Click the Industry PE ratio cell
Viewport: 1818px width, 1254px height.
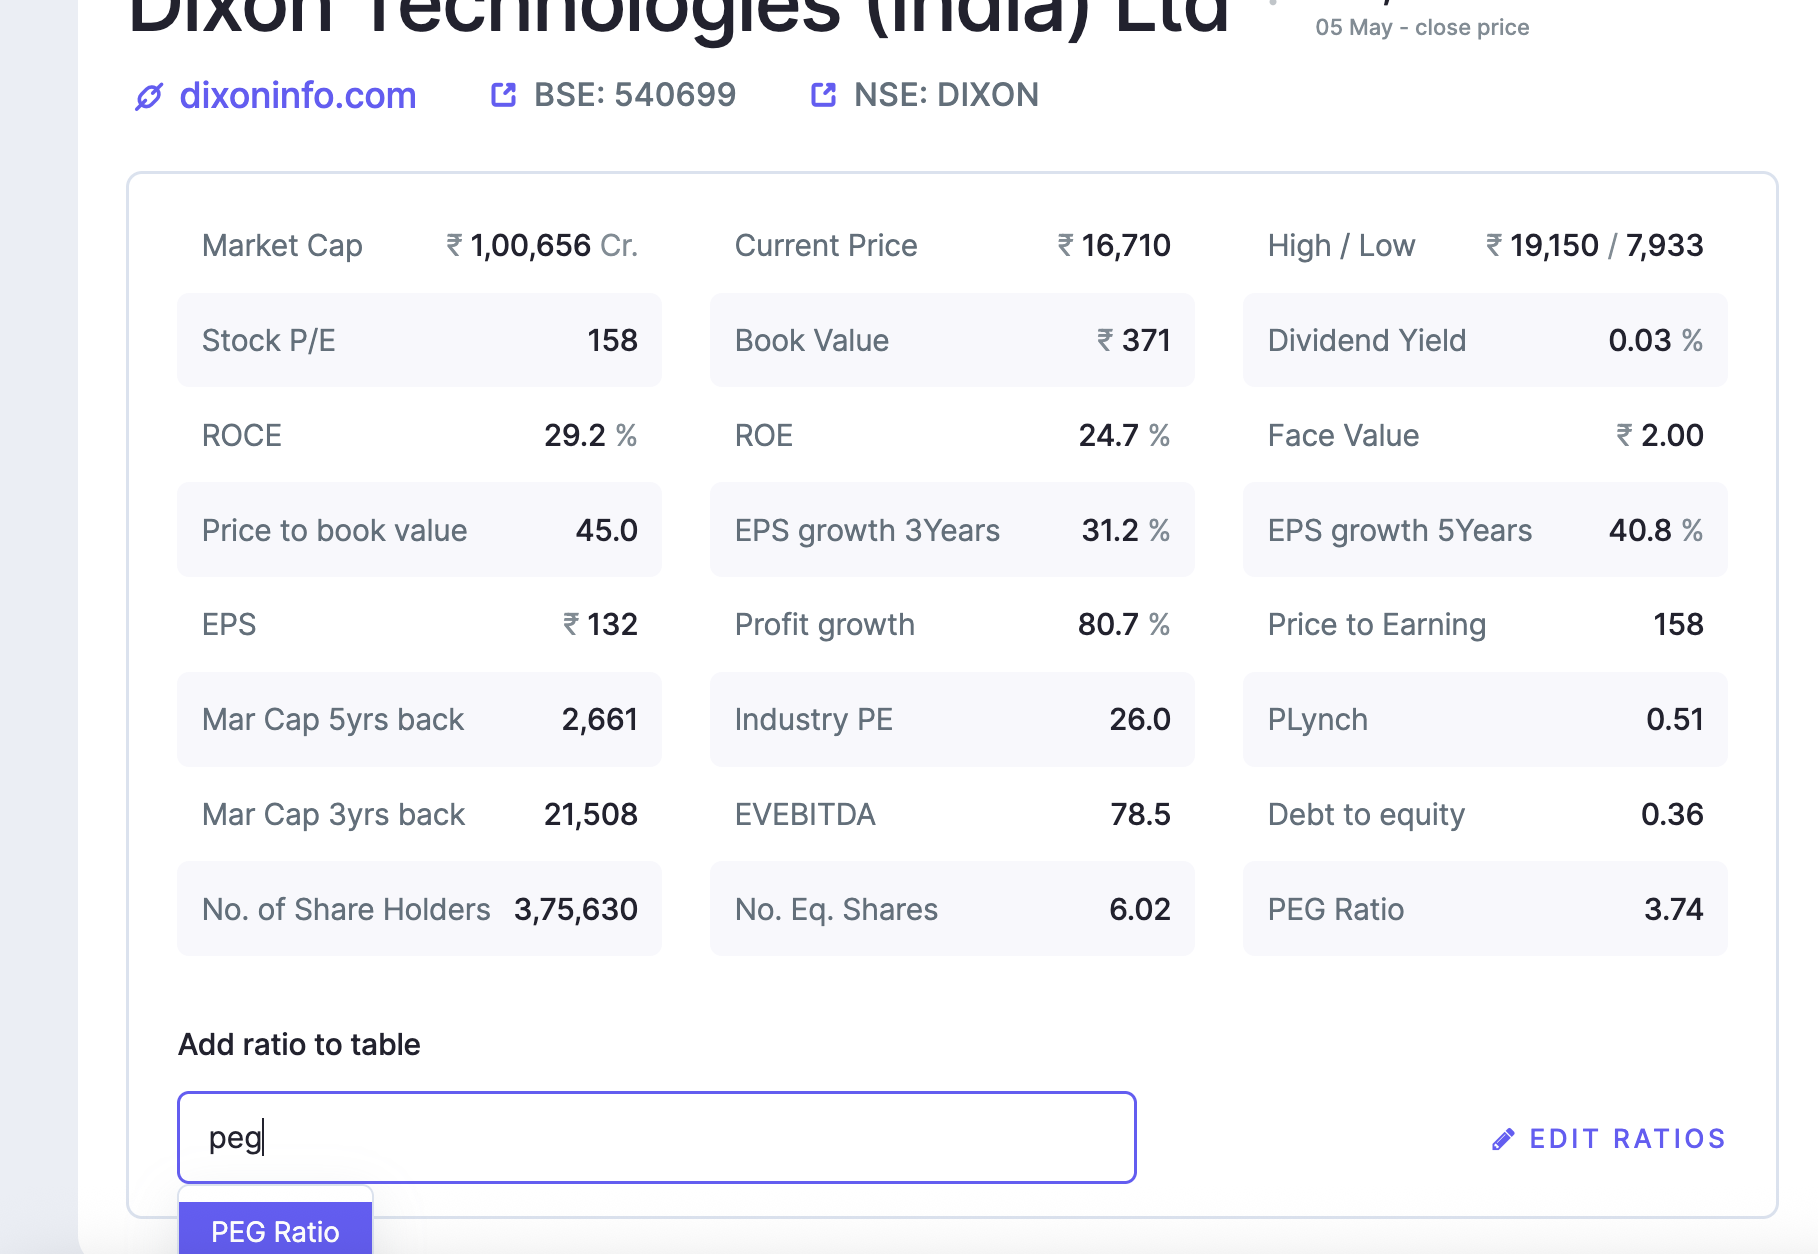point(951,720)
